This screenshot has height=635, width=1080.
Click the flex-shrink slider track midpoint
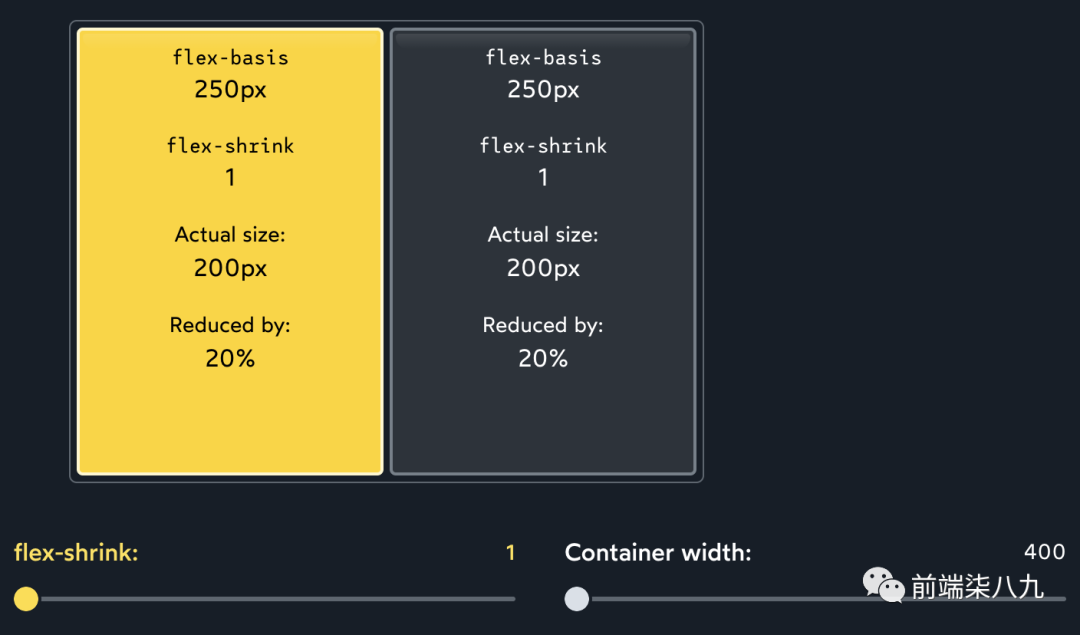(x=270, y=599)
